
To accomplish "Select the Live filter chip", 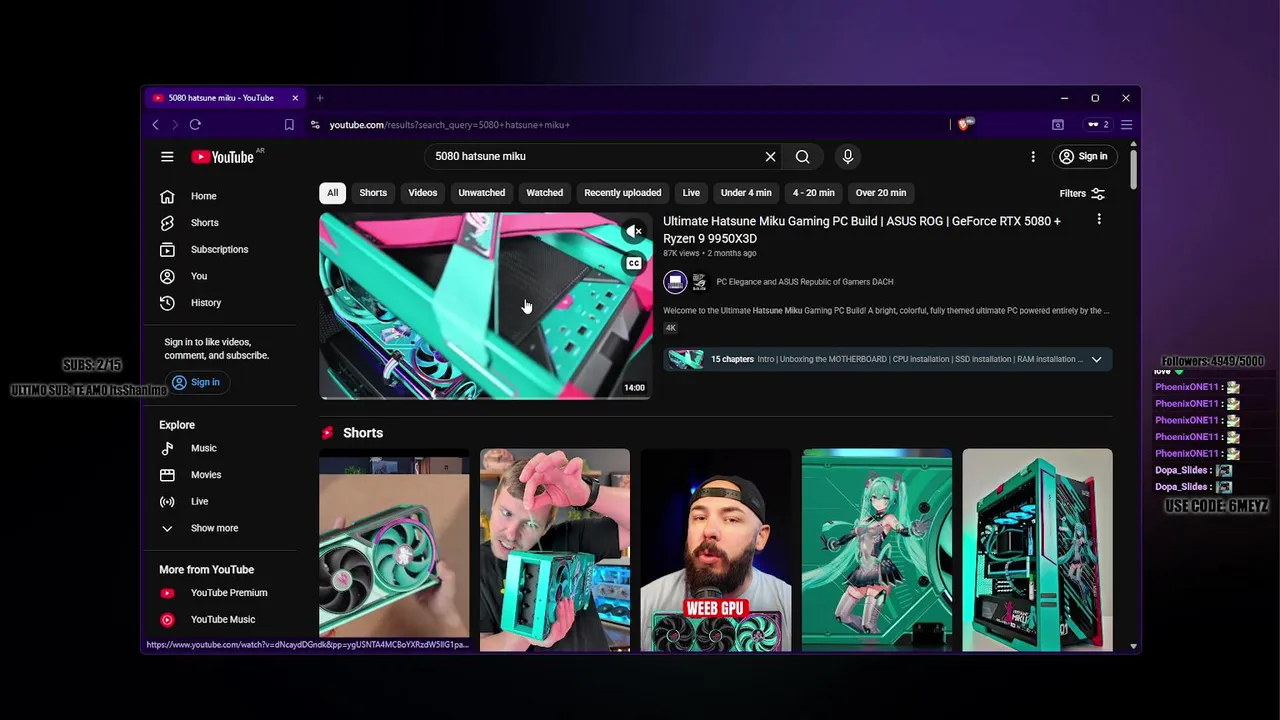I will pyautogui.click(x=691, y=193).
